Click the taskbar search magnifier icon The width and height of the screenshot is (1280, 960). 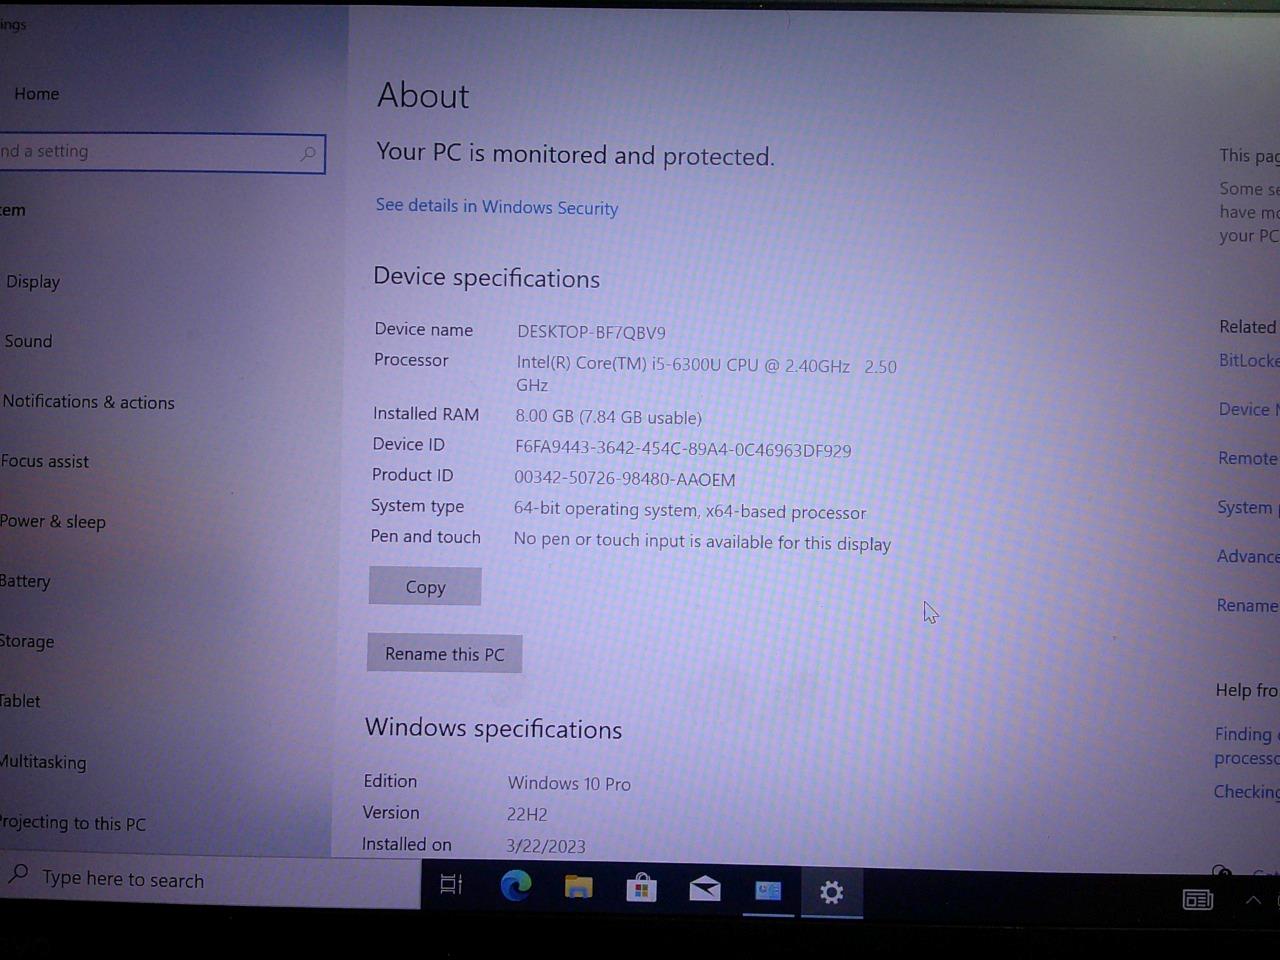click(x=18, y=874)
